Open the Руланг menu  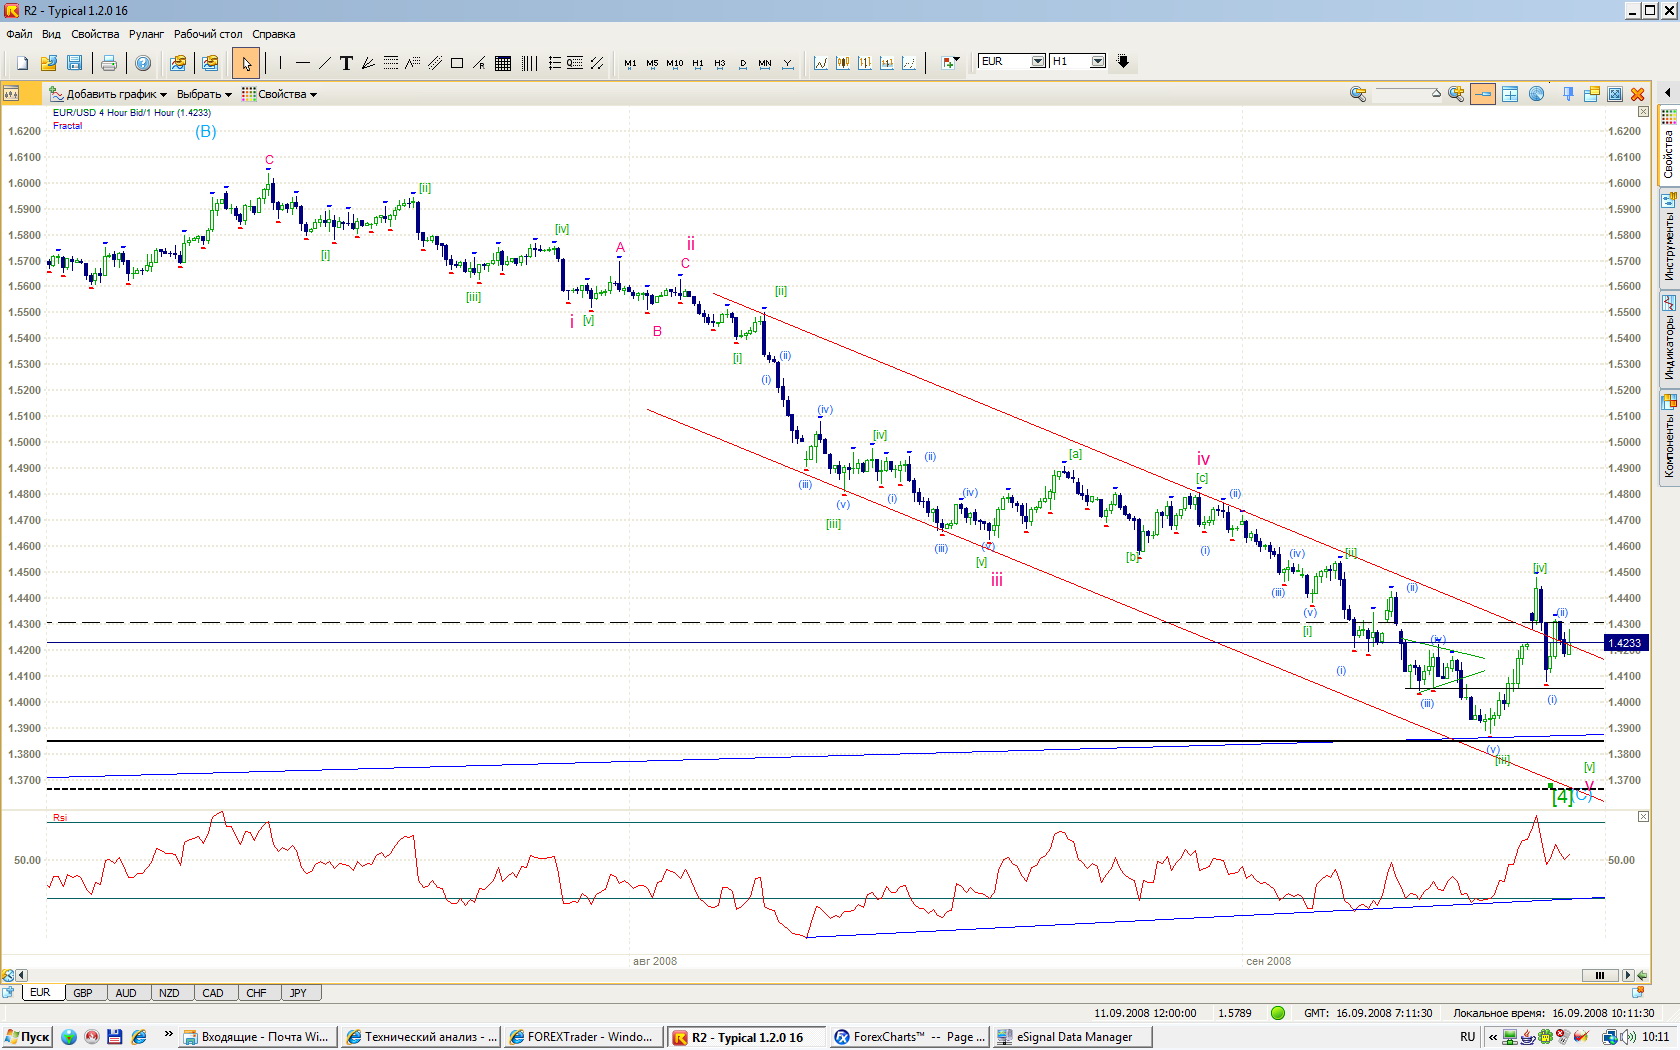[x=146, y=34]
